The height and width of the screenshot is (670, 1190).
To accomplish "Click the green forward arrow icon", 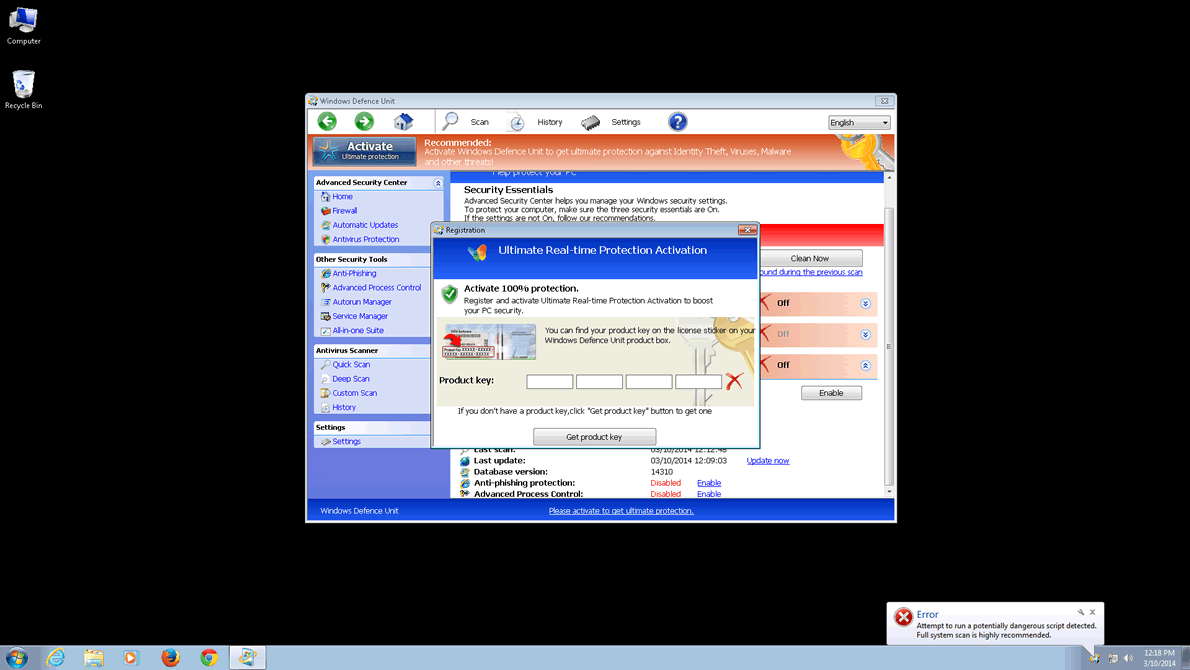I will tap(364, 121).
